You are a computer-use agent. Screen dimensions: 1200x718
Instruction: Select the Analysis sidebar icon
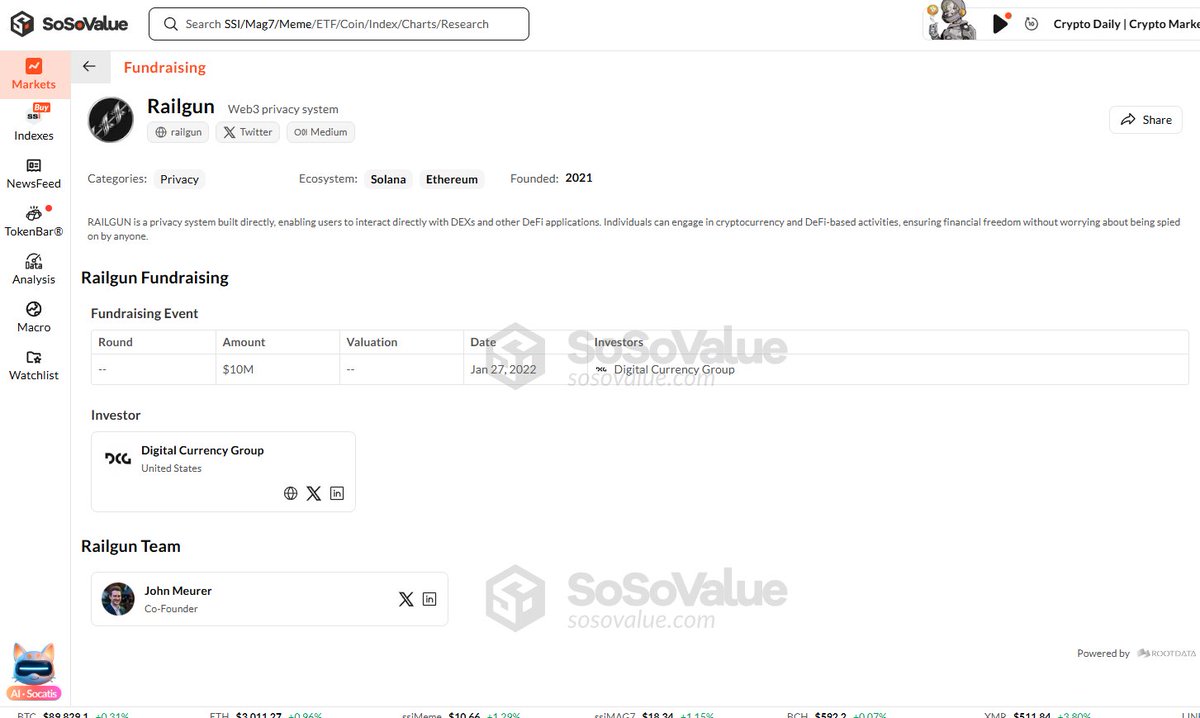tap(33, 268)
